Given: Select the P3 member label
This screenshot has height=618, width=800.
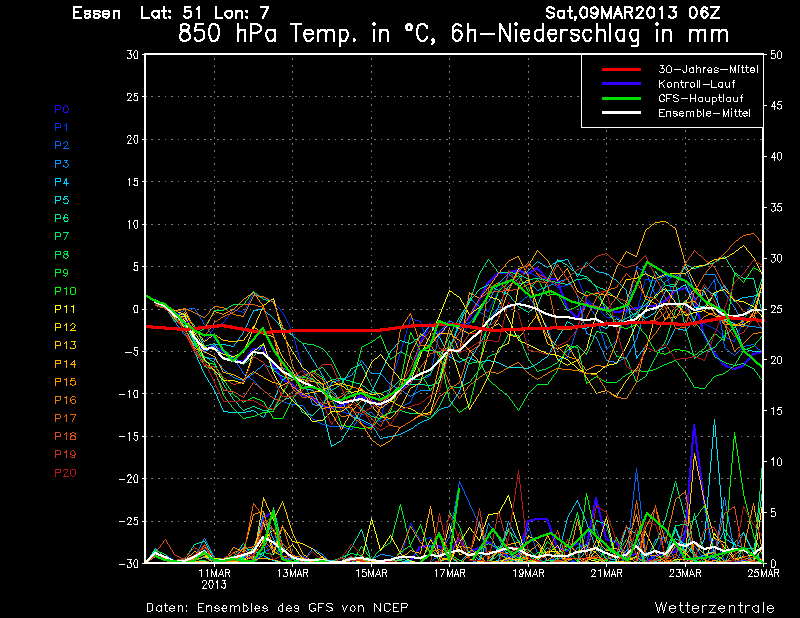Looking at the screenshot, I should pyautogui.click(x=62, y=164).
